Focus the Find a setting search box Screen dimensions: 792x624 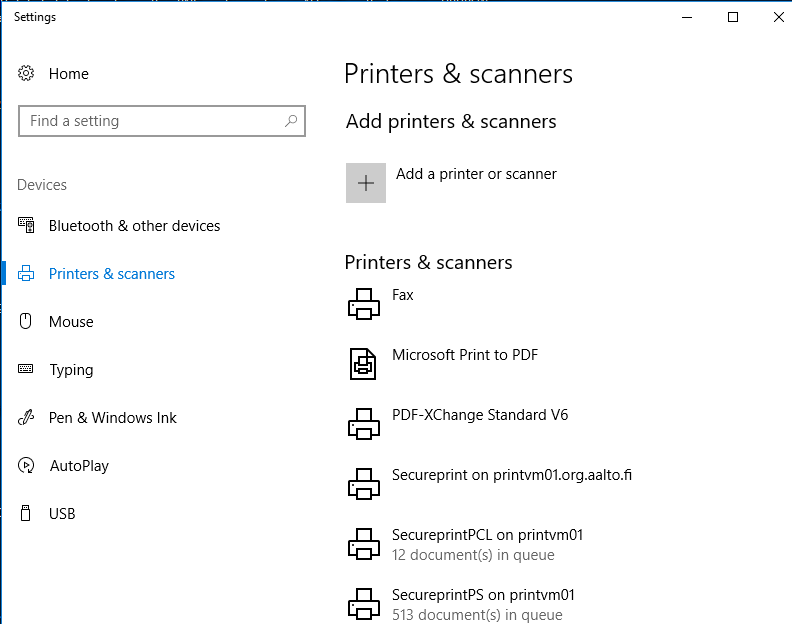tap(150, 121)
